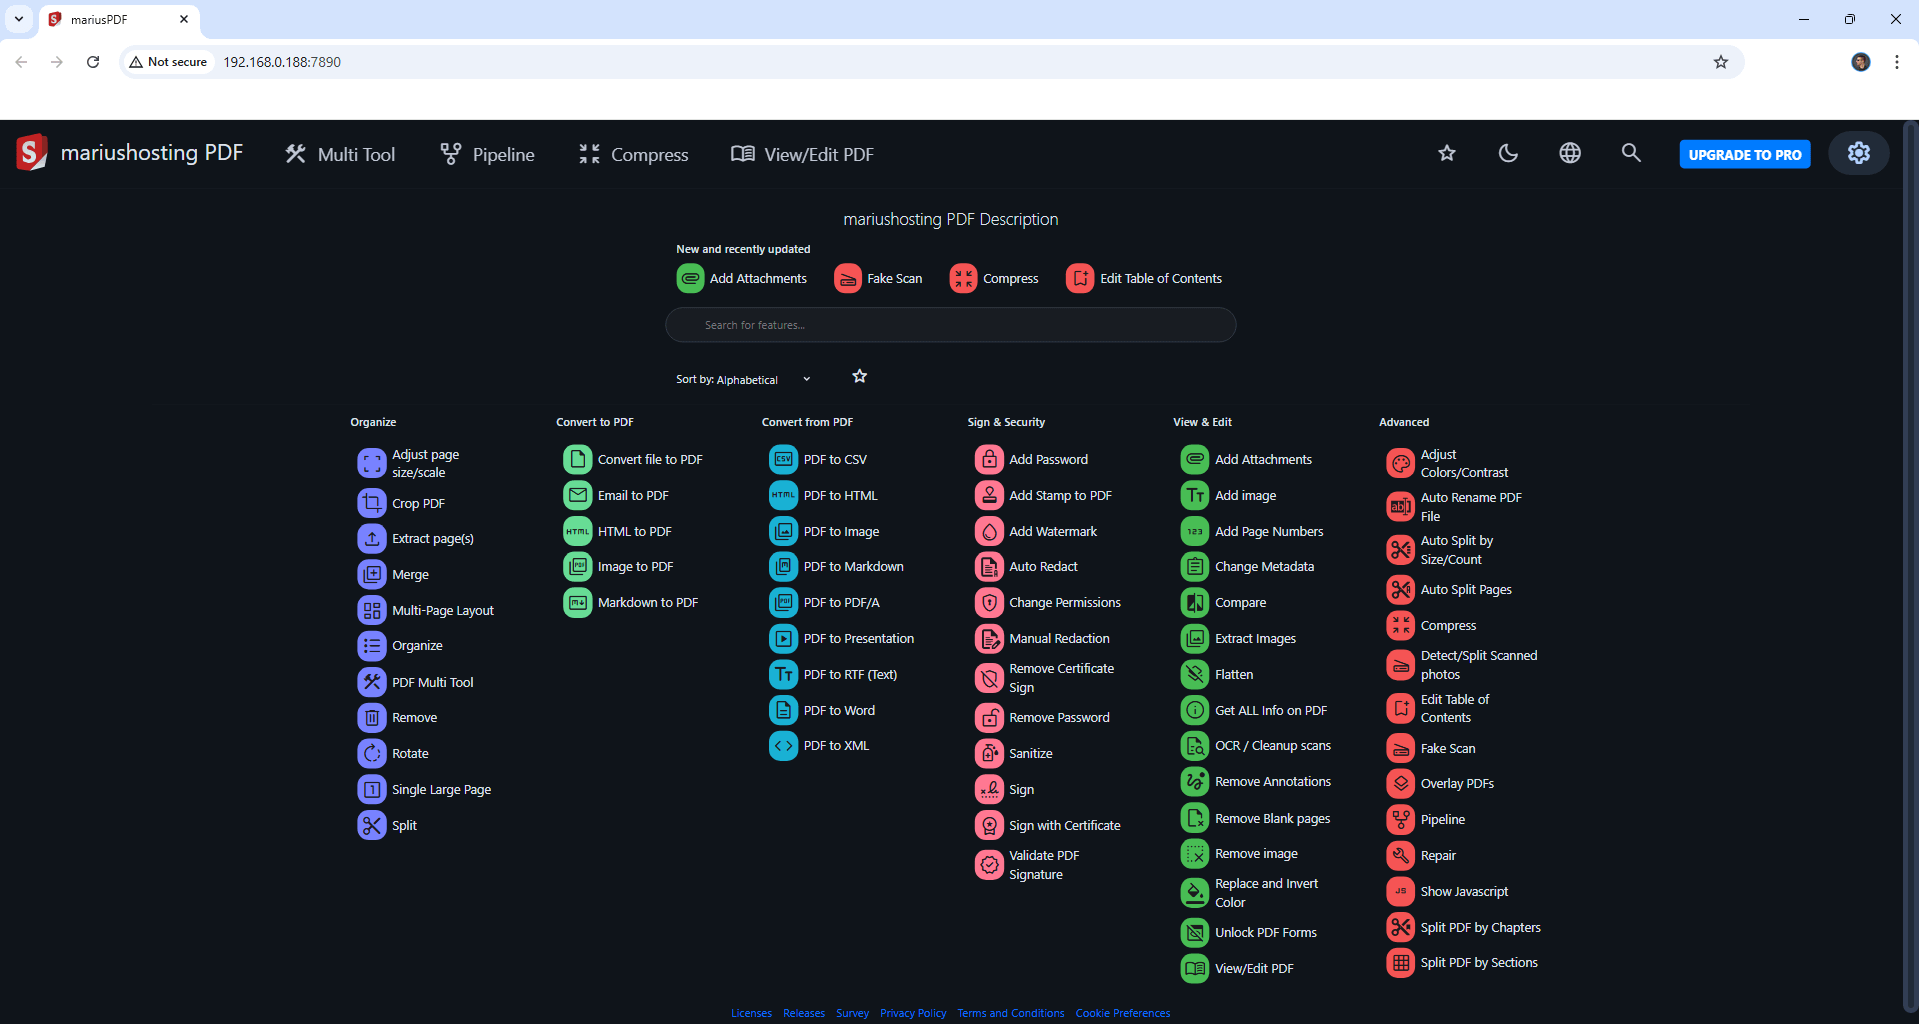Click the Repair tool icon
Screen dimensions: 1919x1024
point(1401,855)
